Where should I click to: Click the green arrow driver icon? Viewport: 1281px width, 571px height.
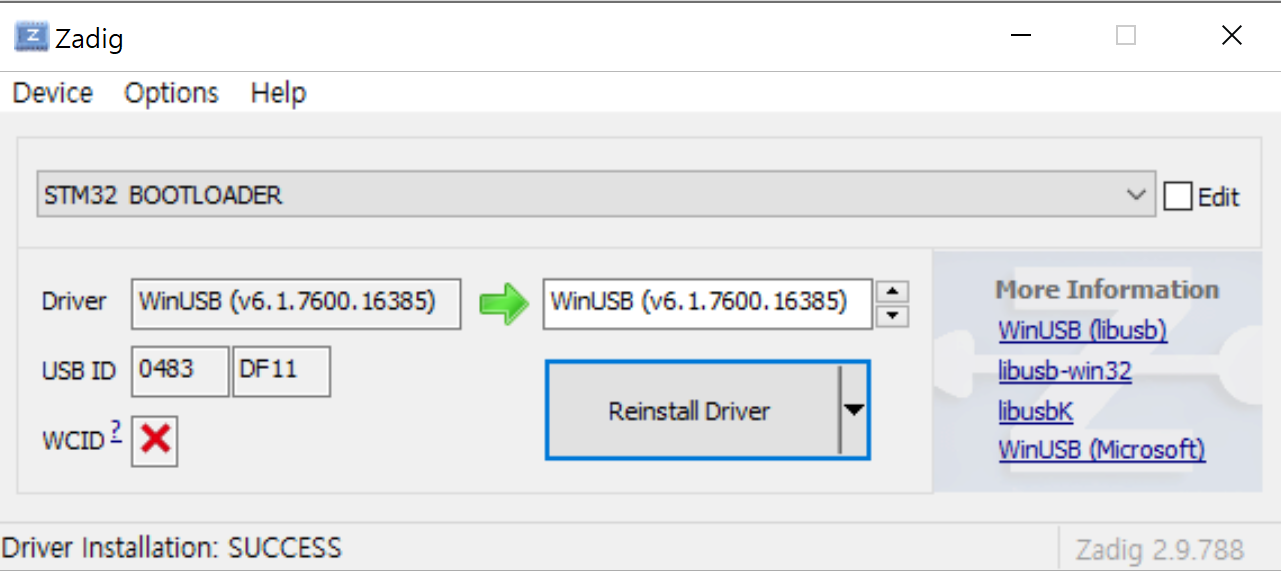[504, 303]
